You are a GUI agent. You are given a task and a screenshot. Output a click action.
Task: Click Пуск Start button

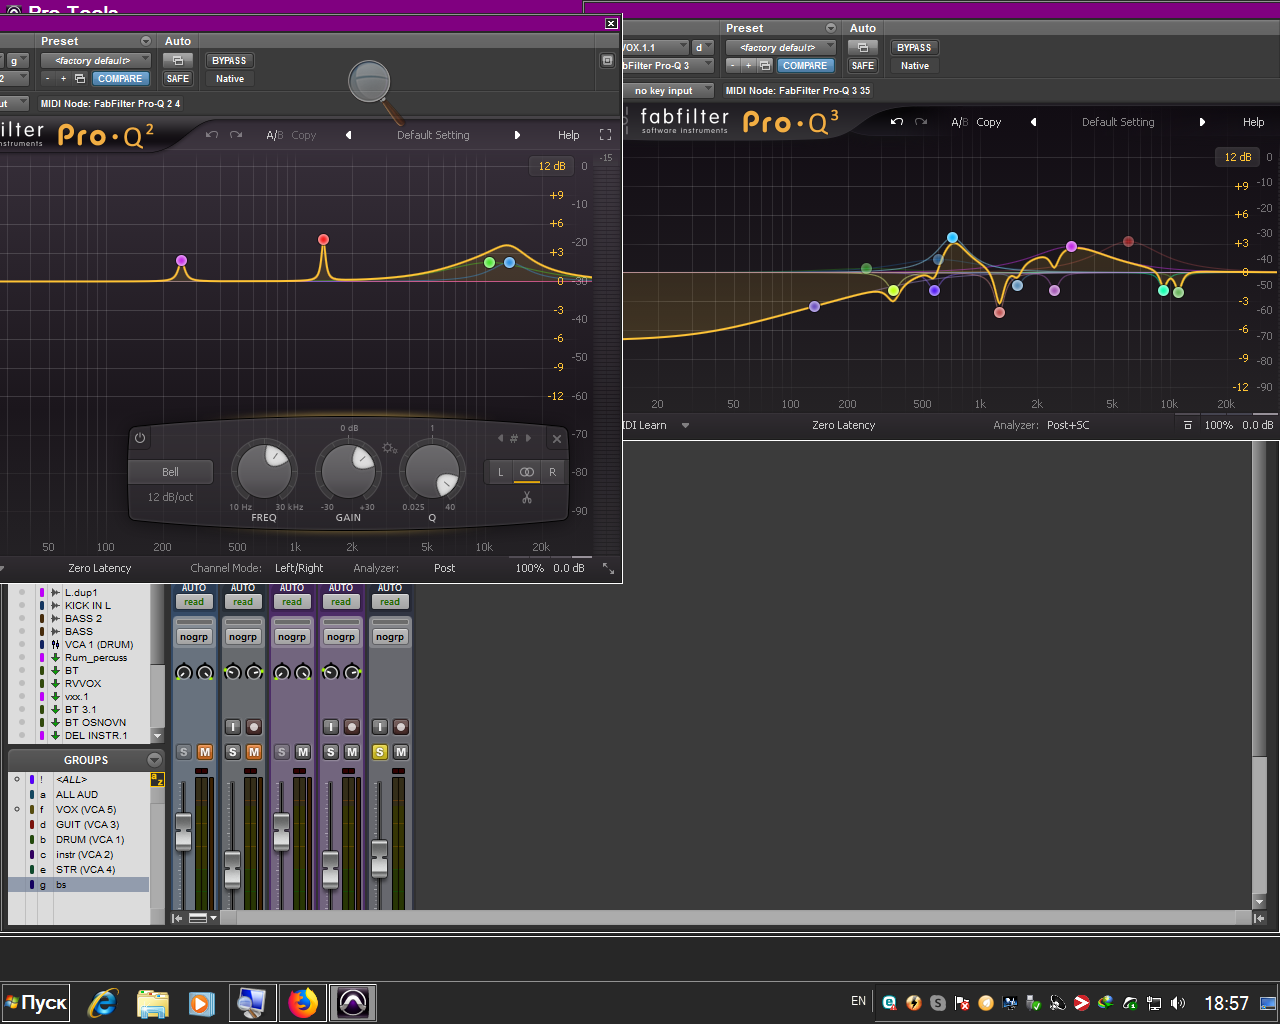click(x=36, y=1003)
